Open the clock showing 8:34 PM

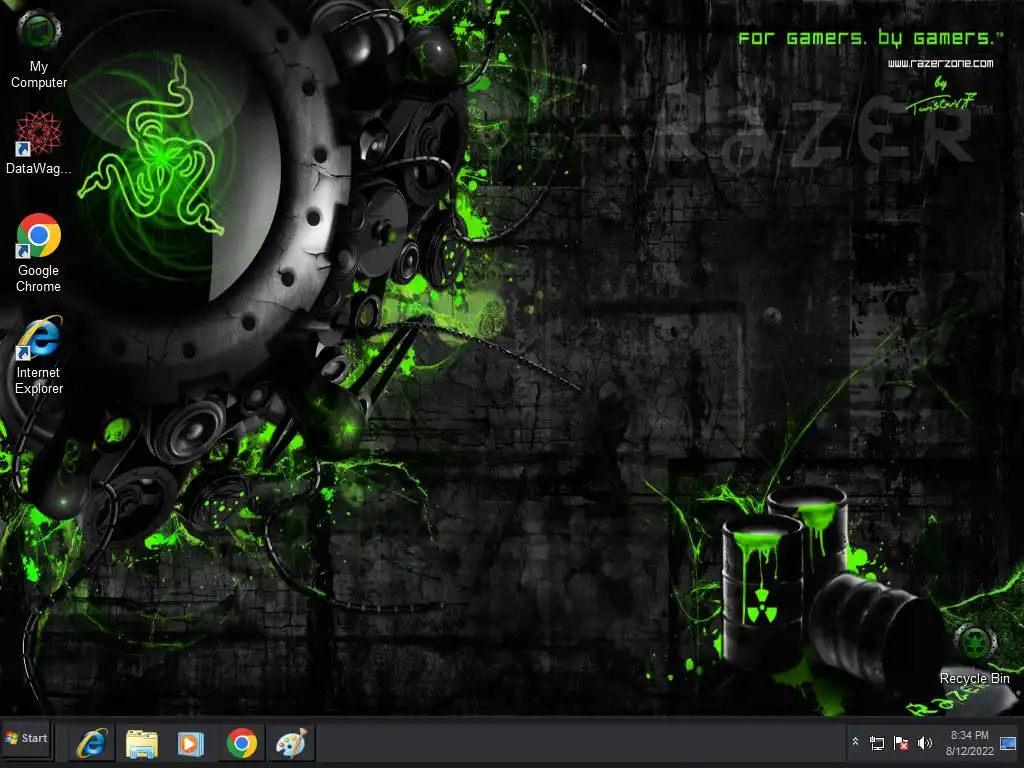(x=970, y=743)
